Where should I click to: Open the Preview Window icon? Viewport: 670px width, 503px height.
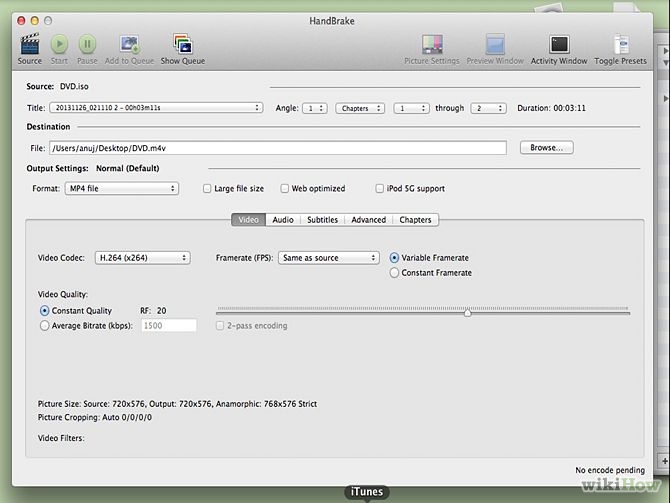(x=495, y=44)
